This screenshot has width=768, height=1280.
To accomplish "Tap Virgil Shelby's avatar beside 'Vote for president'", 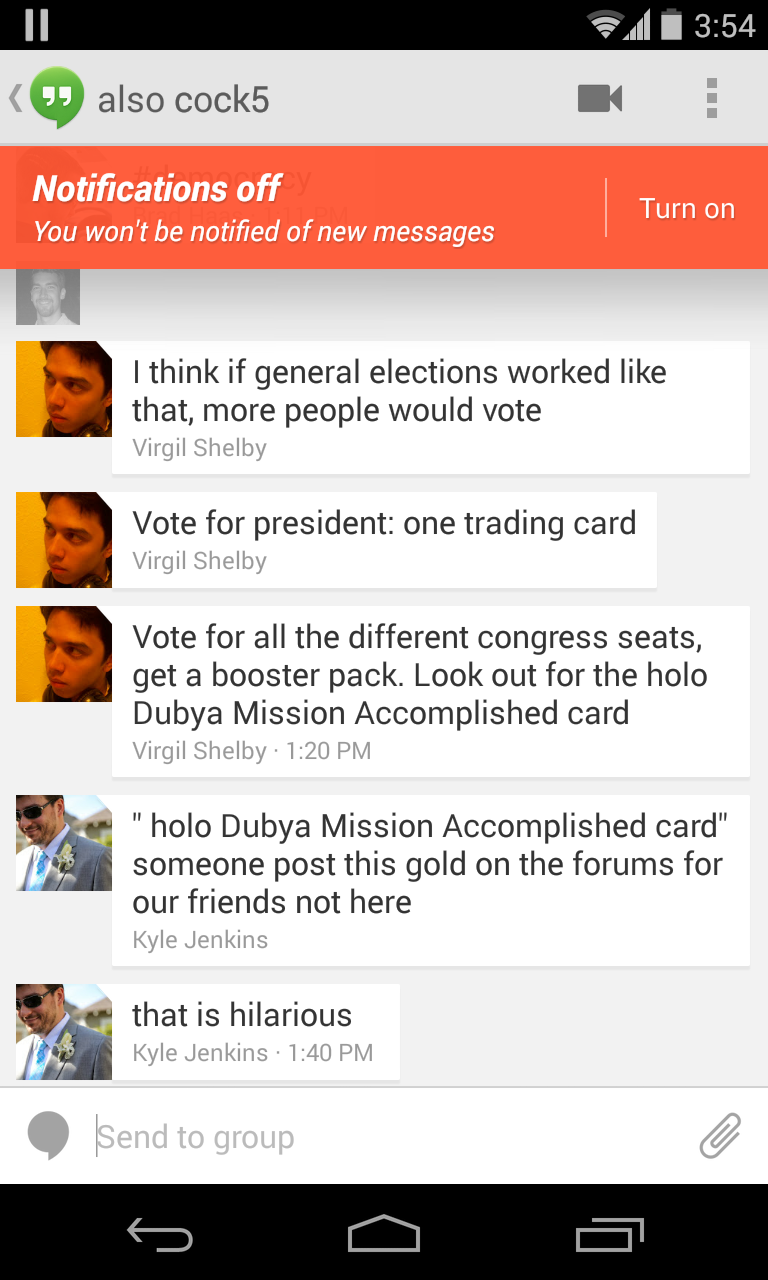I will tap(63, 539).
